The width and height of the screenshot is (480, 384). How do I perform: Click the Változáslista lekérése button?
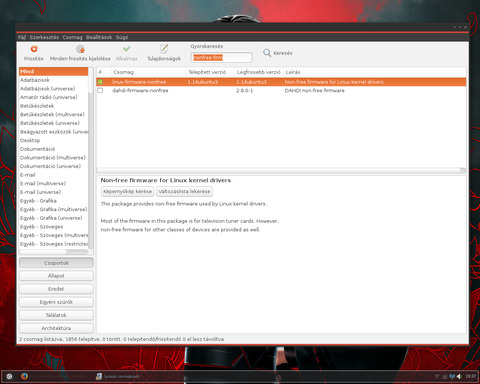[x=184, y=191]
